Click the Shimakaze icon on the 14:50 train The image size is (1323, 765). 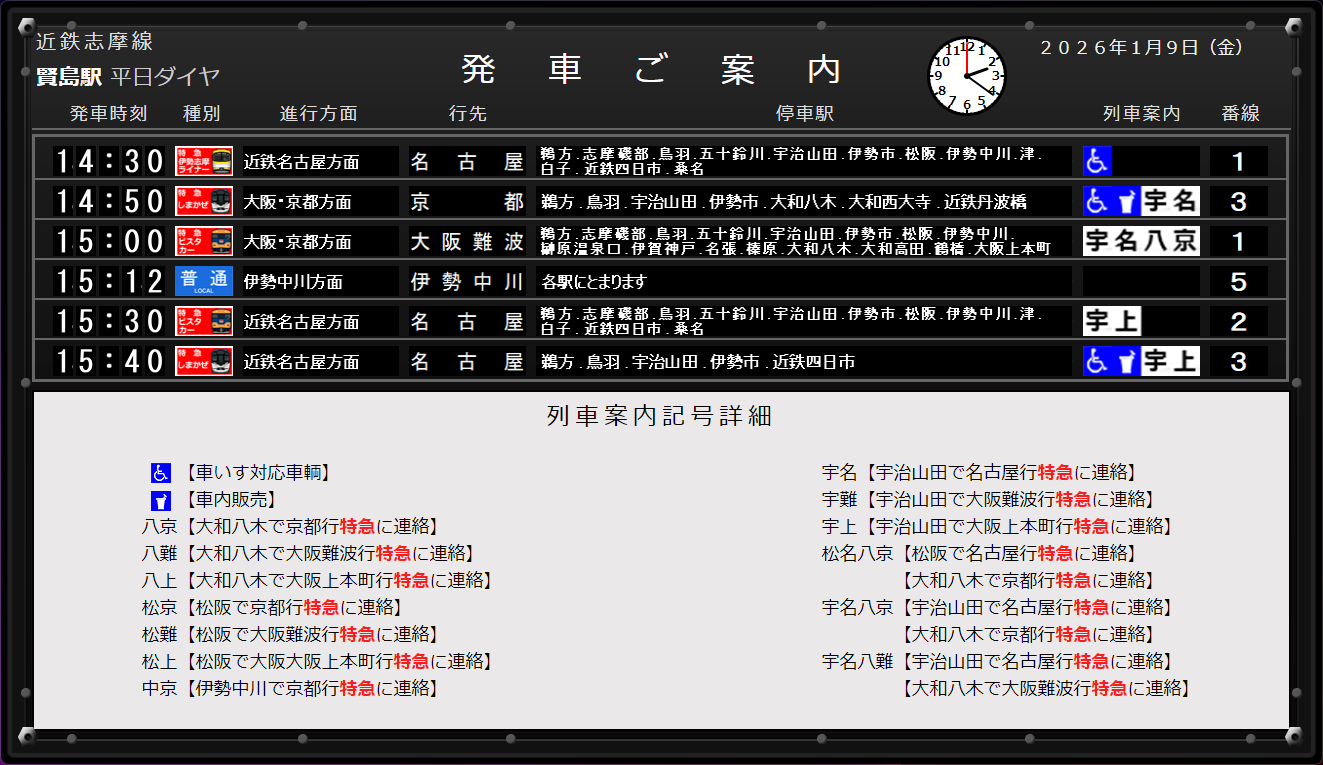click(204, 201)
